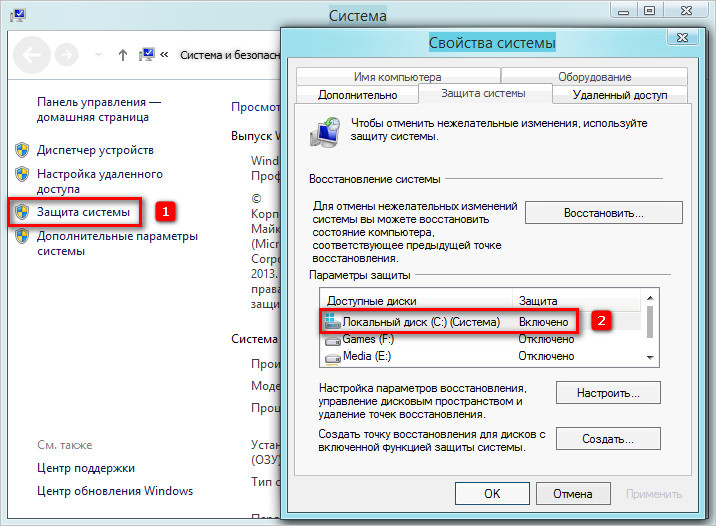Switch to the Дополнительно tab
The height and width of the screenshot is (526, 716).
[357, 95]
